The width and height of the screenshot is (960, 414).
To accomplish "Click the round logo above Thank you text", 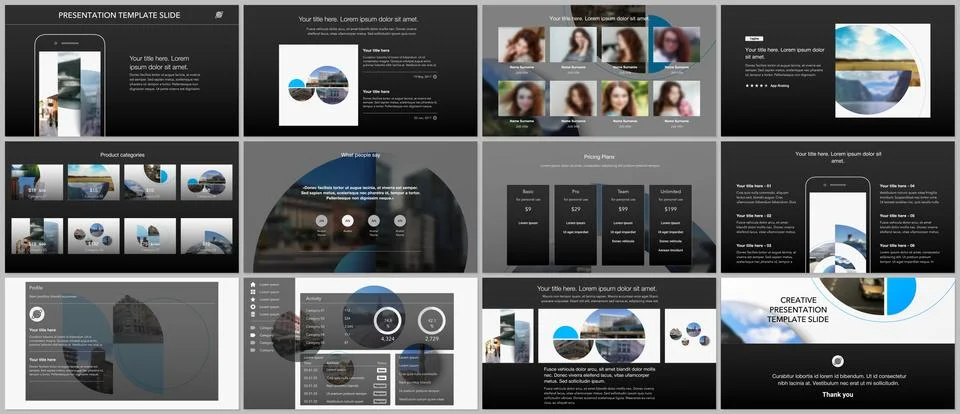I will pyautogui.click(x=838, y=361).
